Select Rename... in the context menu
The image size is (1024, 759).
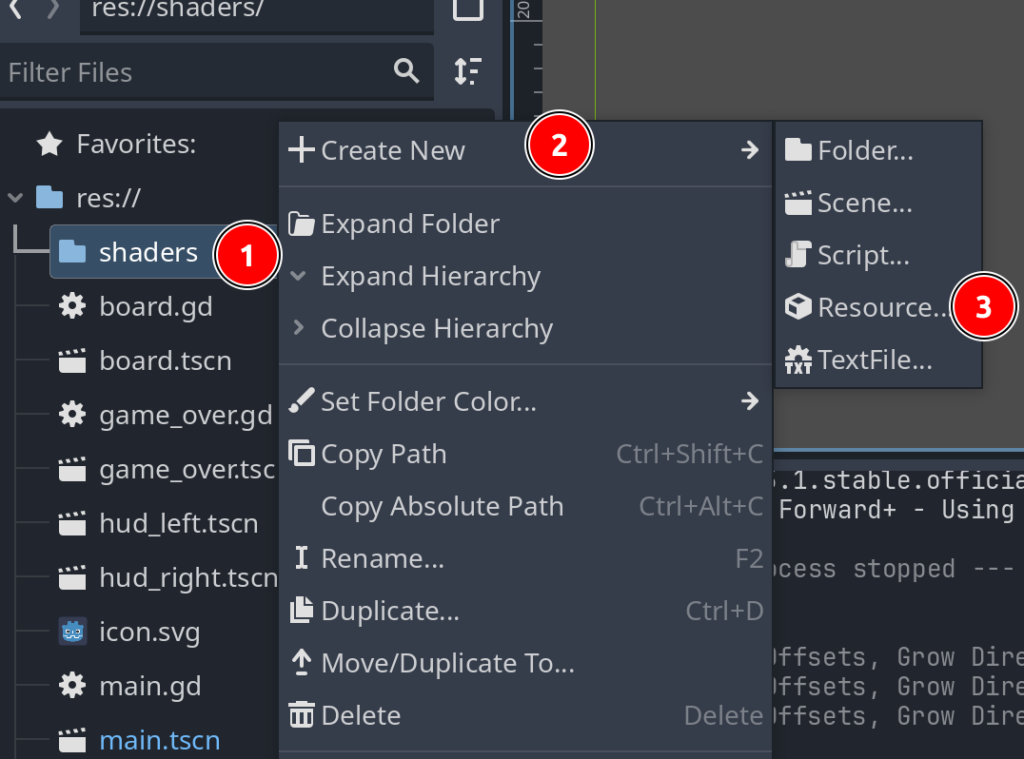(x=382, y=559)
